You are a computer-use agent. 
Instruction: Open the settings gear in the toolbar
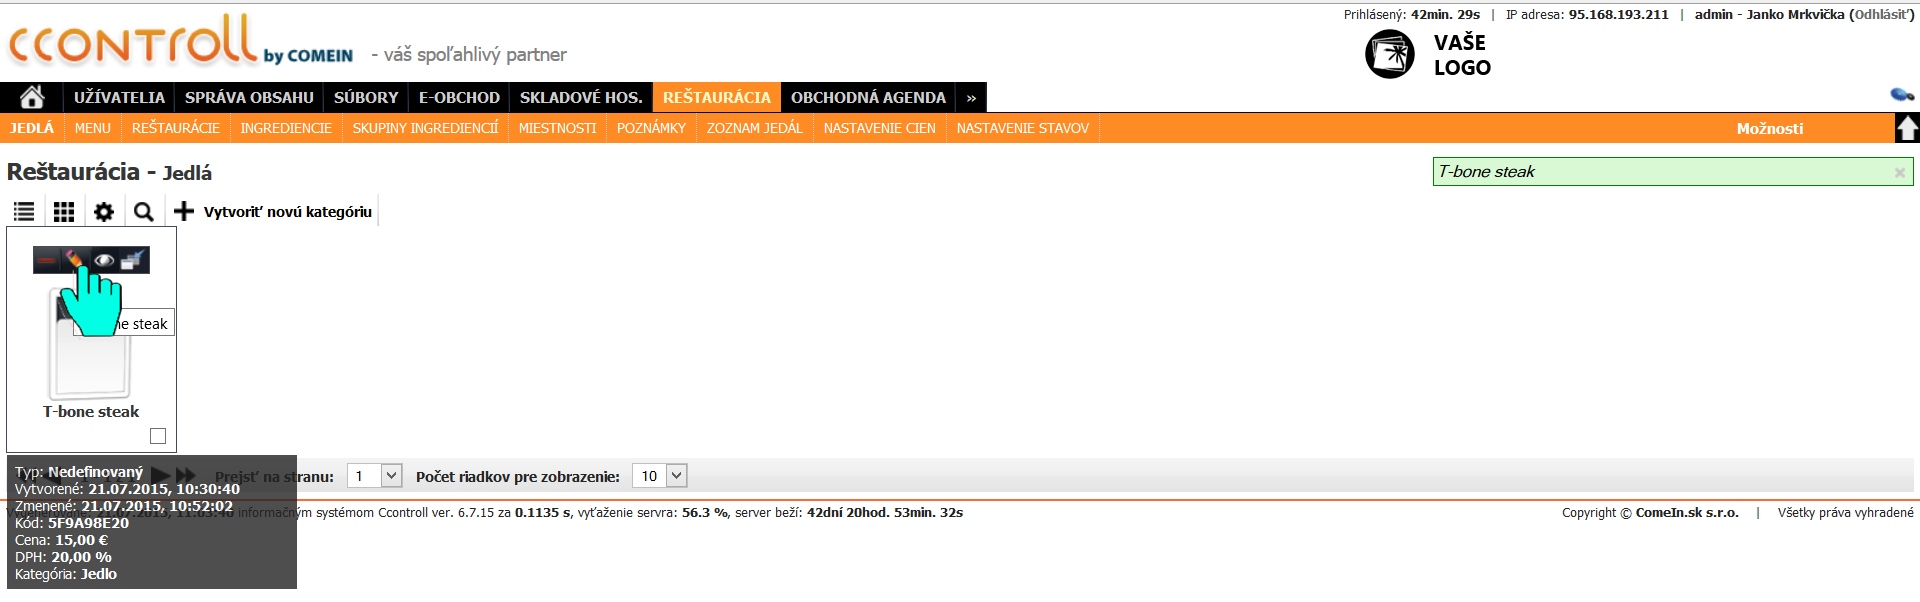[x=104, y=212]
